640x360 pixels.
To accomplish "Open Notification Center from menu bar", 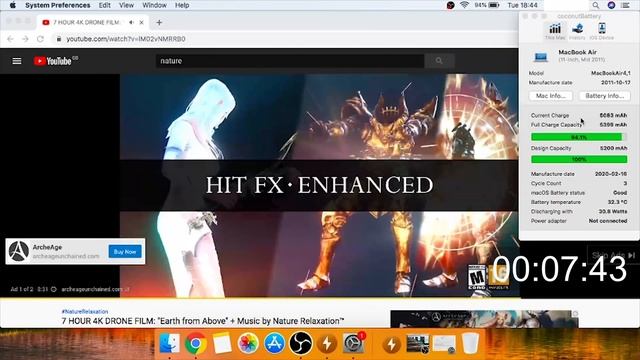I will point(625,5).
